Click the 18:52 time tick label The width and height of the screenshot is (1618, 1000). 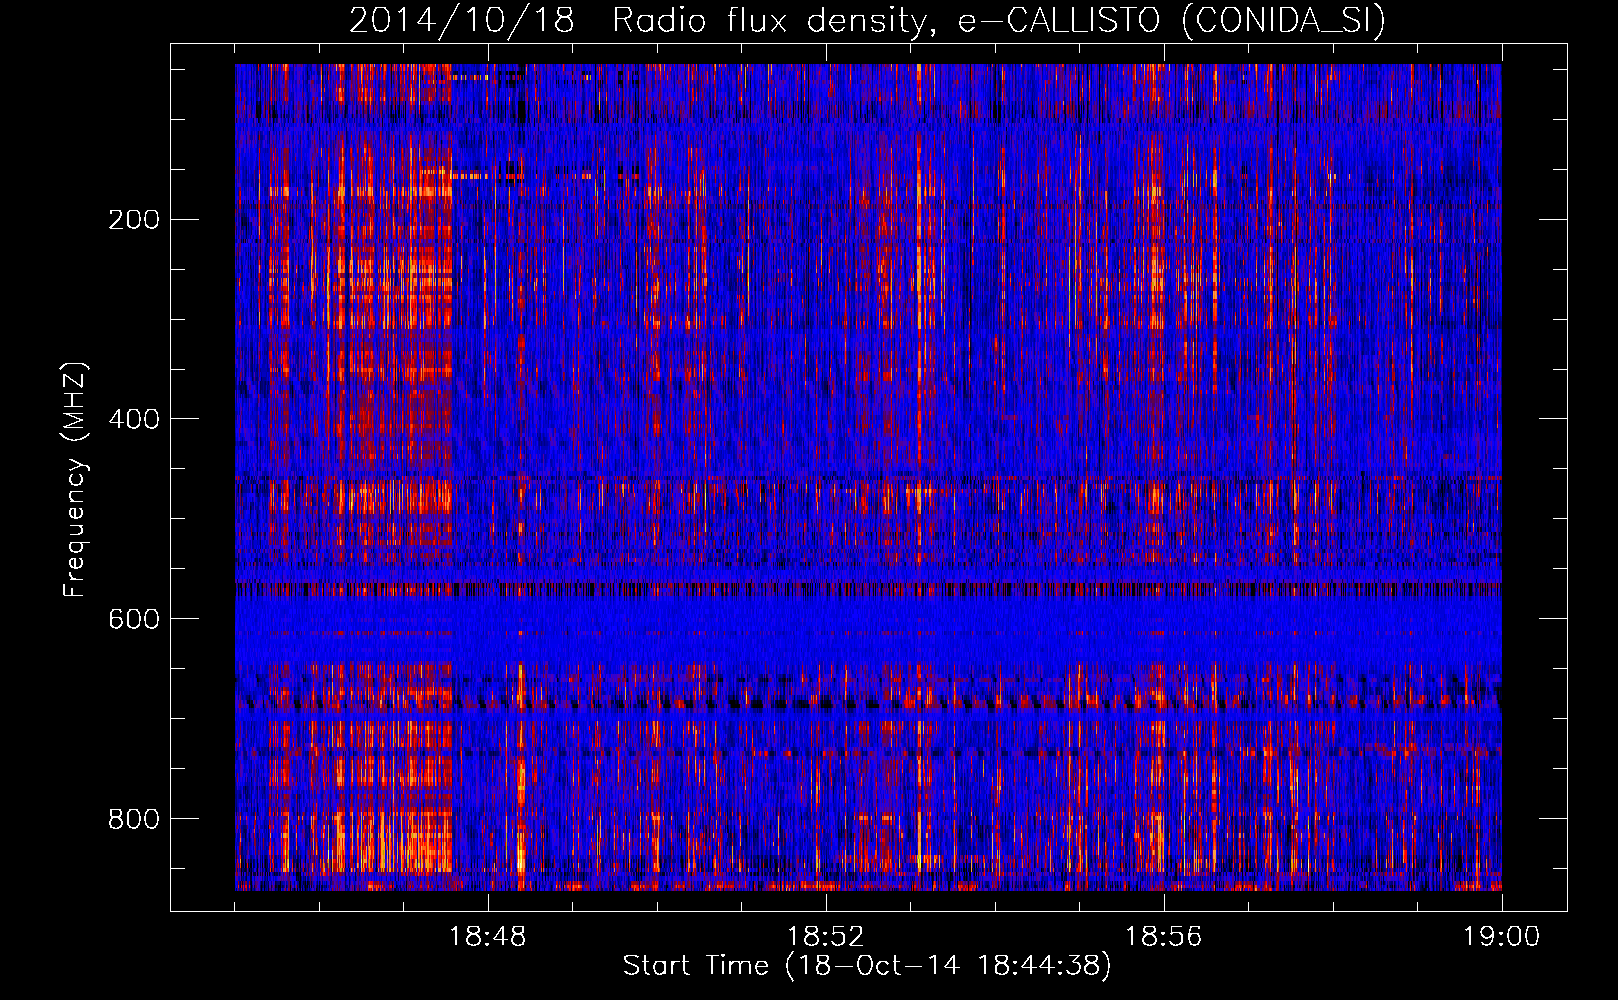tap(826, 937)
